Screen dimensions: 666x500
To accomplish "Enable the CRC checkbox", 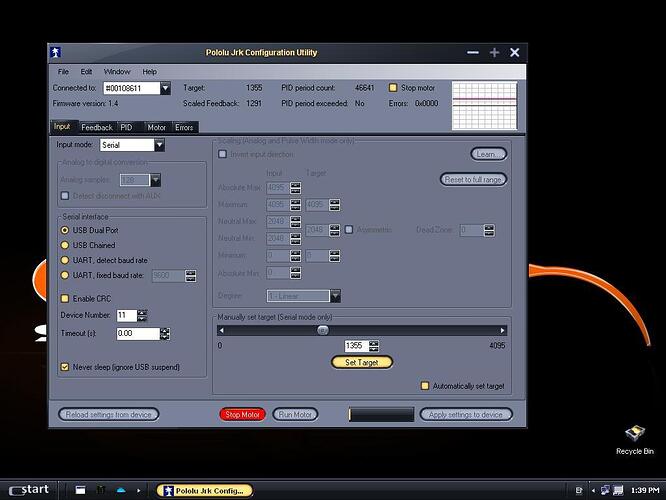I will point(65,298).
